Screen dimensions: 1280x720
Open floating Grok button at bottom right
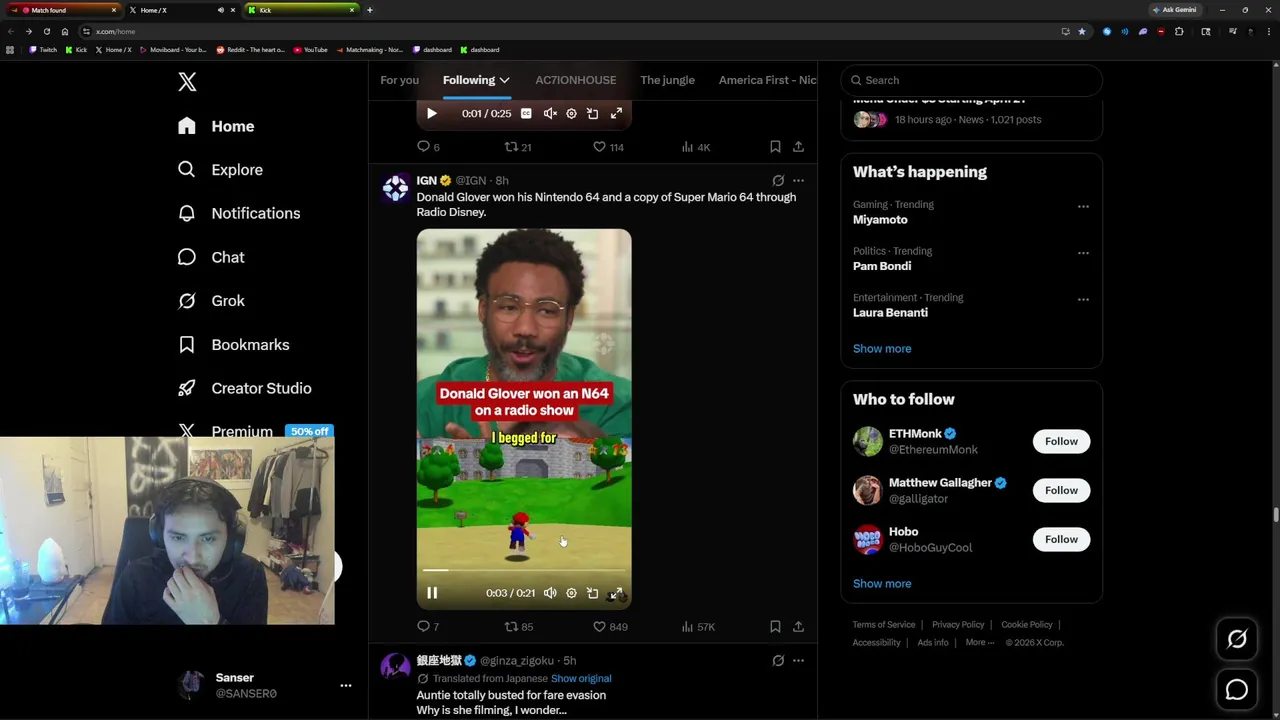tap(1237, 640)
